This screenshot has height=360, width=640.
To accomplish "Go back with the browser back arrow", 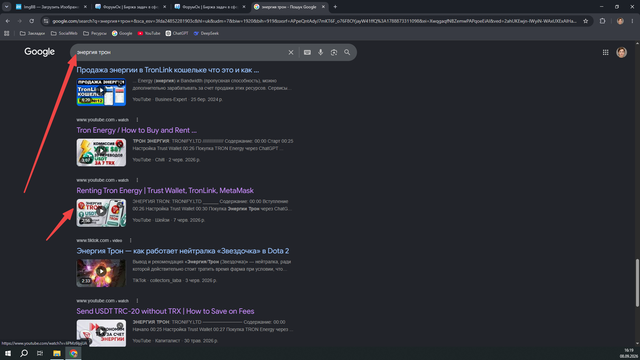I will coord(8,21).
